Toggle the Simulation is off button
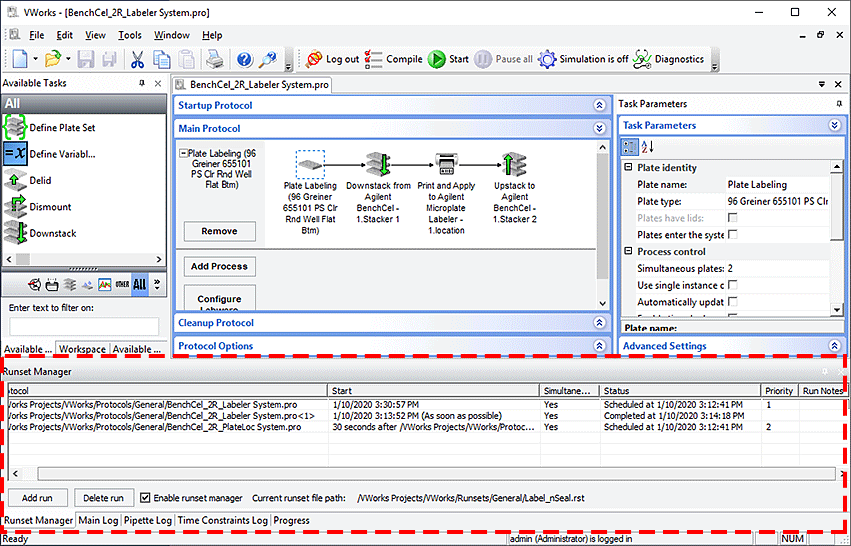 point(583,59)
